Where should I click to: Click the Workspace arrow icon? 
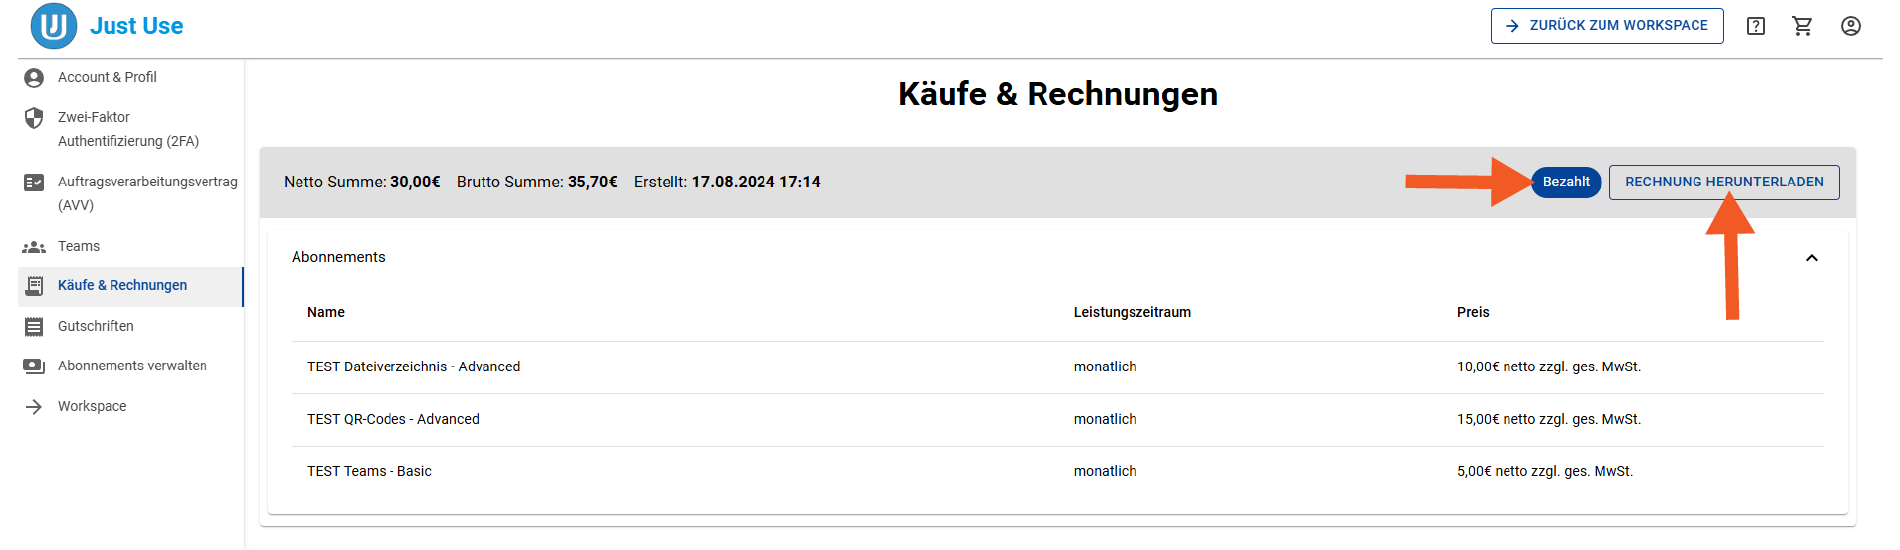[x=34, y=407]
